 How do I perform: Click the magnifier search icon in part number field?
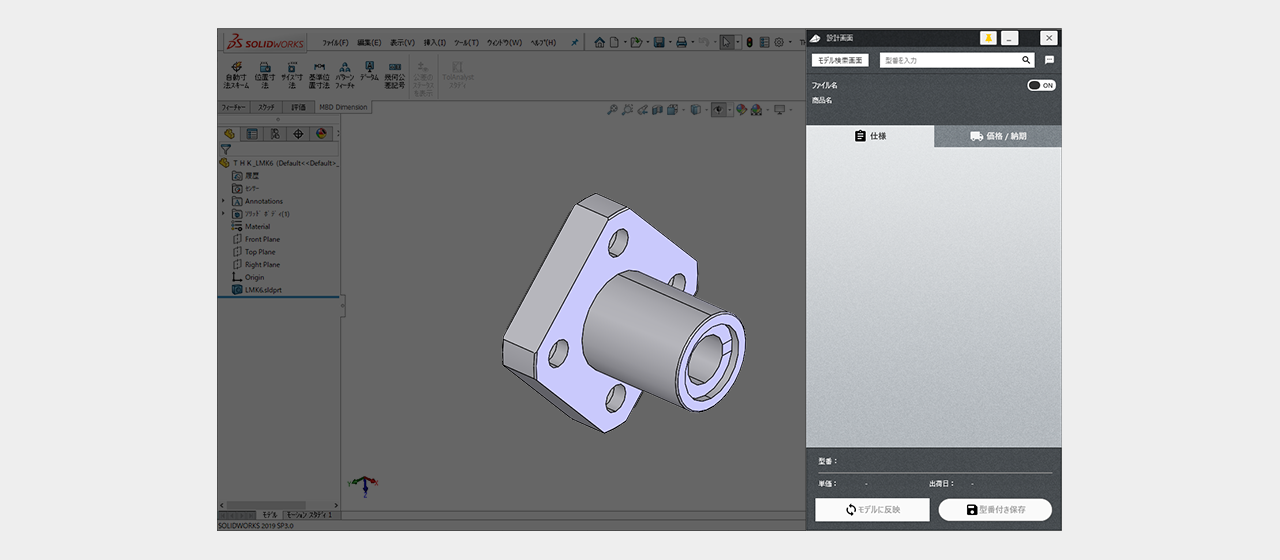pos(1026,61)
